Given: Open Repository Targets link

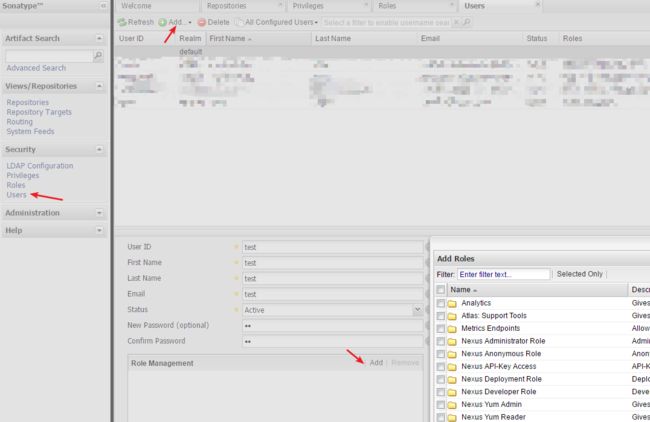Looking at the screenshot, I should [39, 112].
